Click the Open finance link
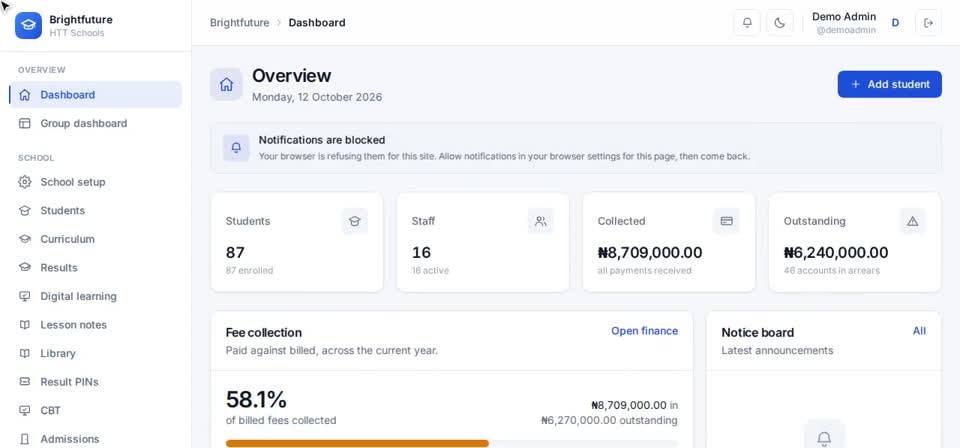The width and height of the screenshot is (960, 448). (x=644, y=331)
